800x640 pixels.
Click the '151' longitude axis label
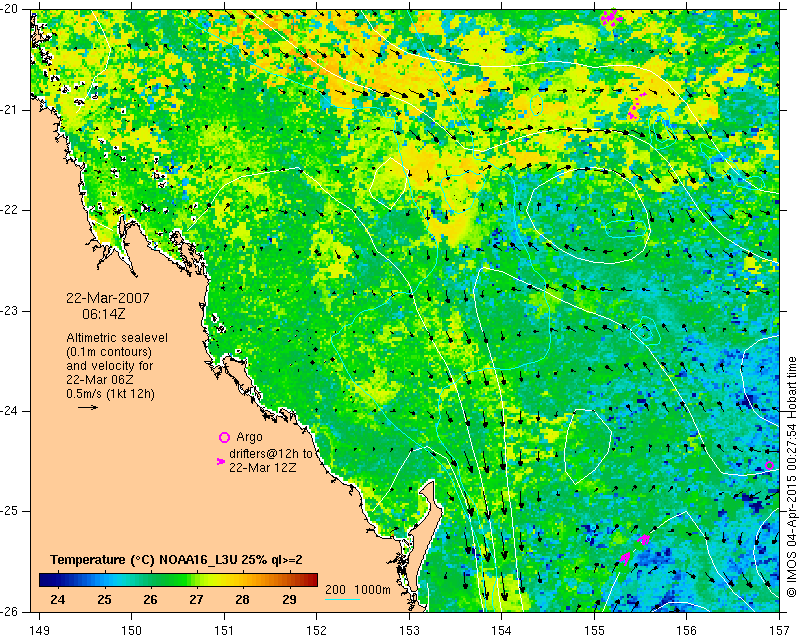click(224, 631)
